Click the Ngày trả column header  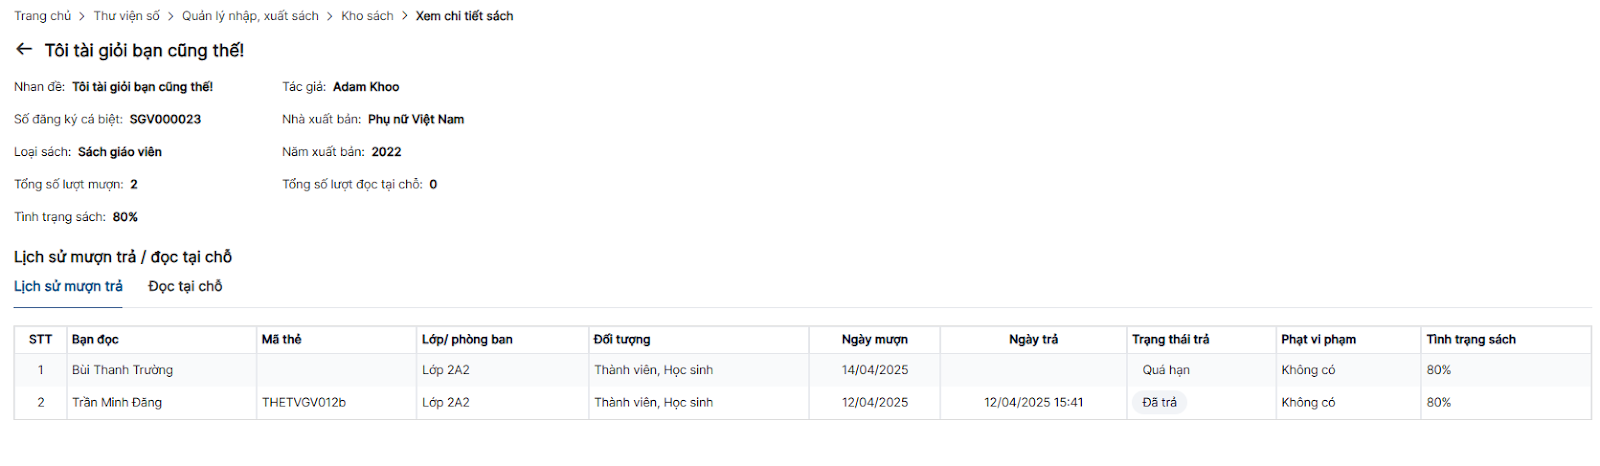tap(1033, 340)
